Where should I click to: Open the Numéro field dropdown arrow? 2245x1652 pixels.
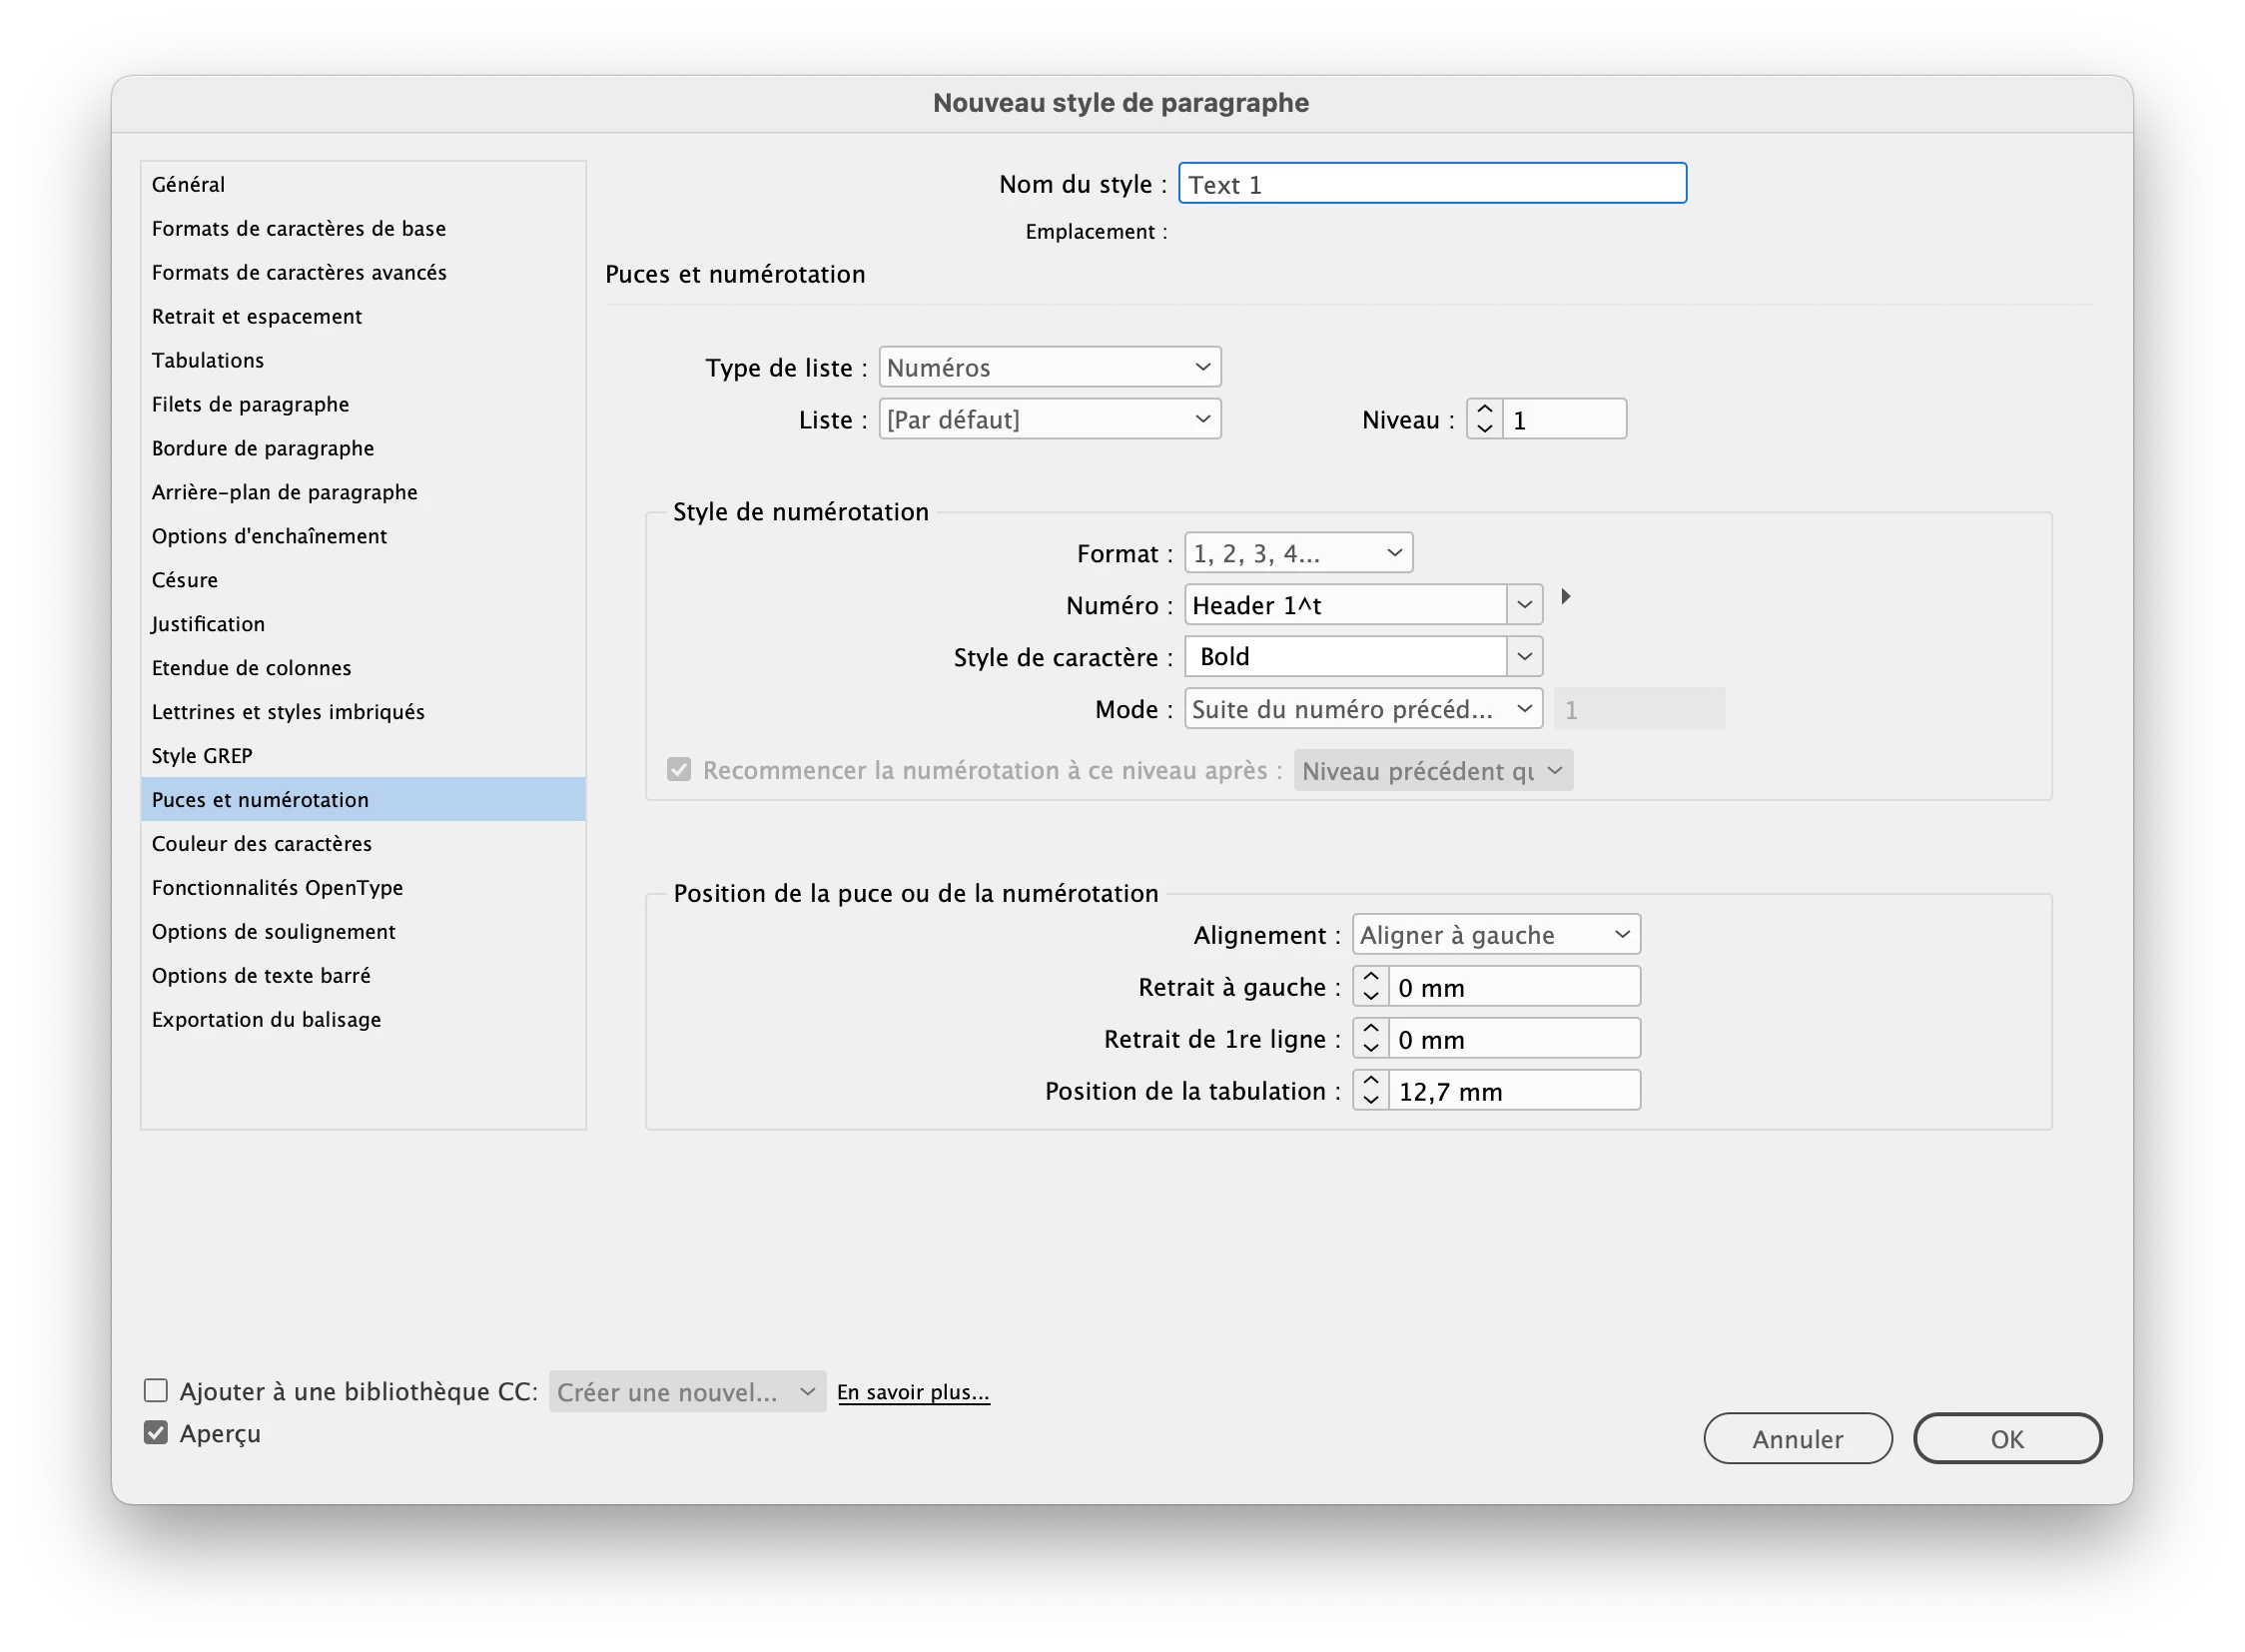(1524, 605)
